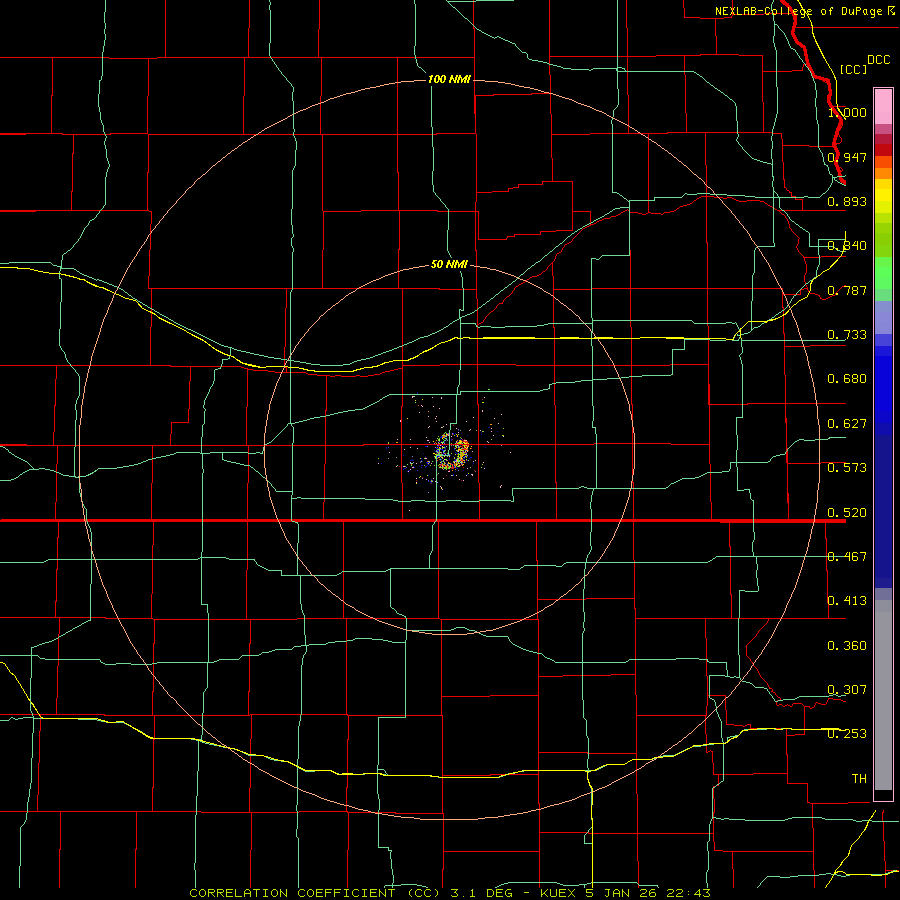The height and width of the screenshot is (900, 900).
Task: Click the 0.520 scale value
Action: pyautogui.click(x=847, y=513)
